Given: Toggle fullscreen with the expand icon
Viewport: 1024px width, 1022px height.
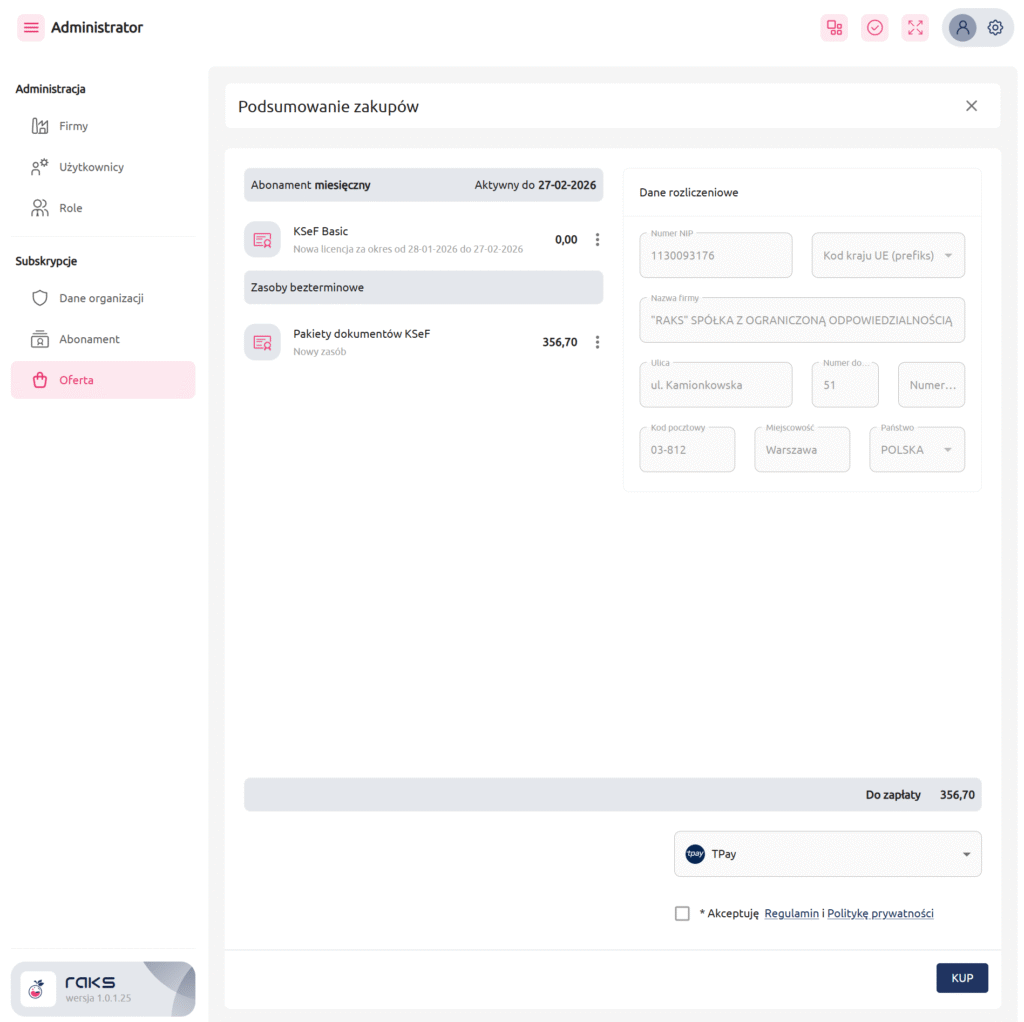Looking at the screenshot, I should (x=915, y=28).
